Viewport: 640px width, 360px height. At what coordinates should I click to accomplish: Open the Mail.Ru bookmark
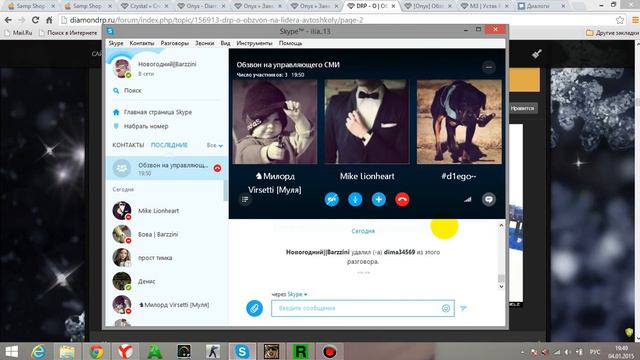(19, 33)
